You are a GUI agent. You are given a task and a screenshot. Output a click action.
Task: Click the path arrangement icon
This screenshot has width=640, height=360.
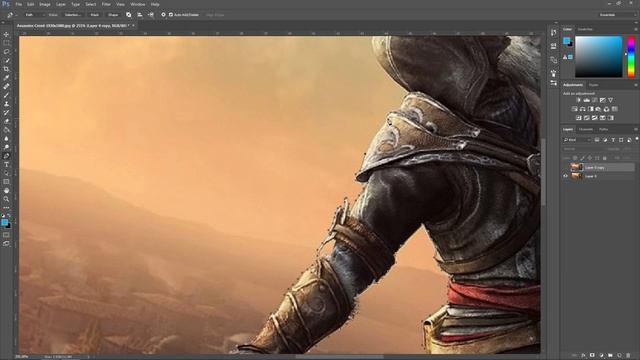(x=151, y=15)
